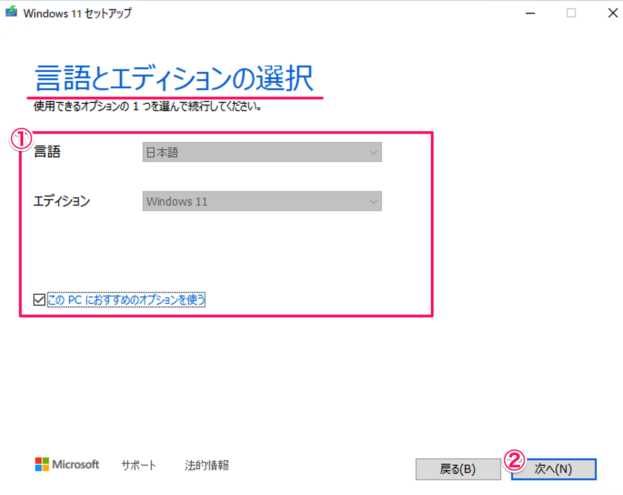Click the この PC におすすめのオプションを使う label text

[x=126, y=300]
